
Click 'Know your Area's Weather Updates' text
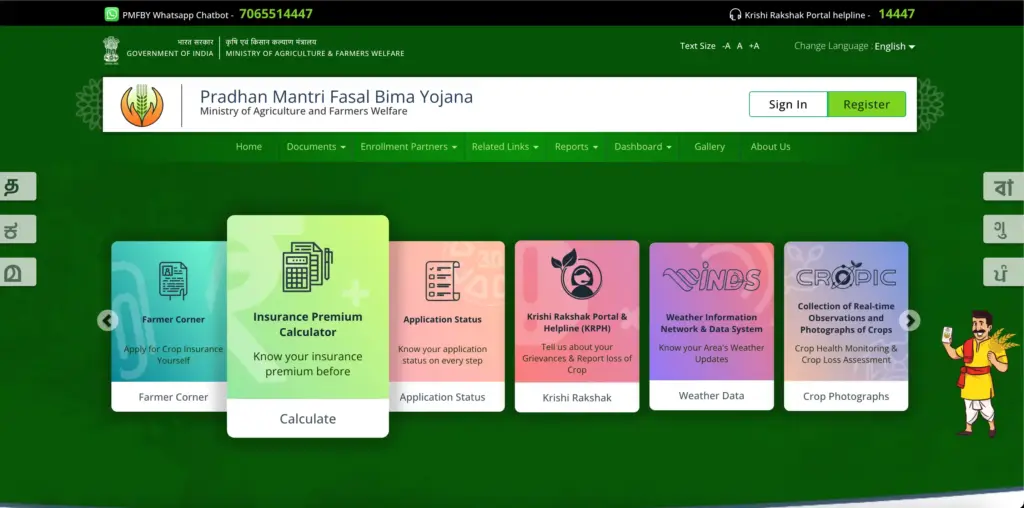pos(711,353)
